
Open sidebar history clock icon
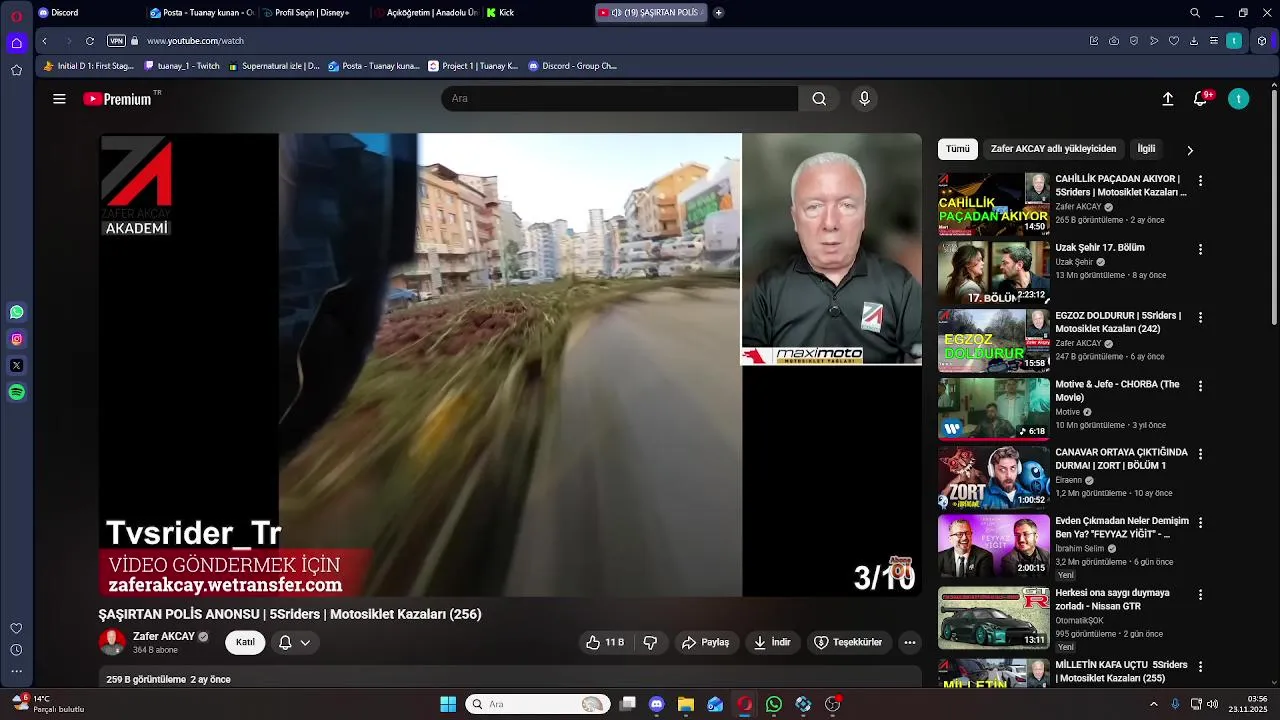[x=16, y=650]
